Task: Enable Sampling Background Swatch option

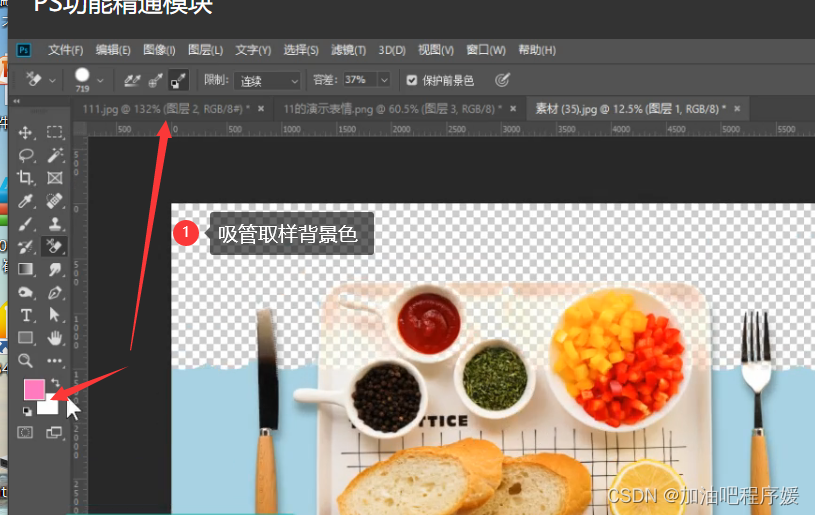Action: (x=178, y=80)
